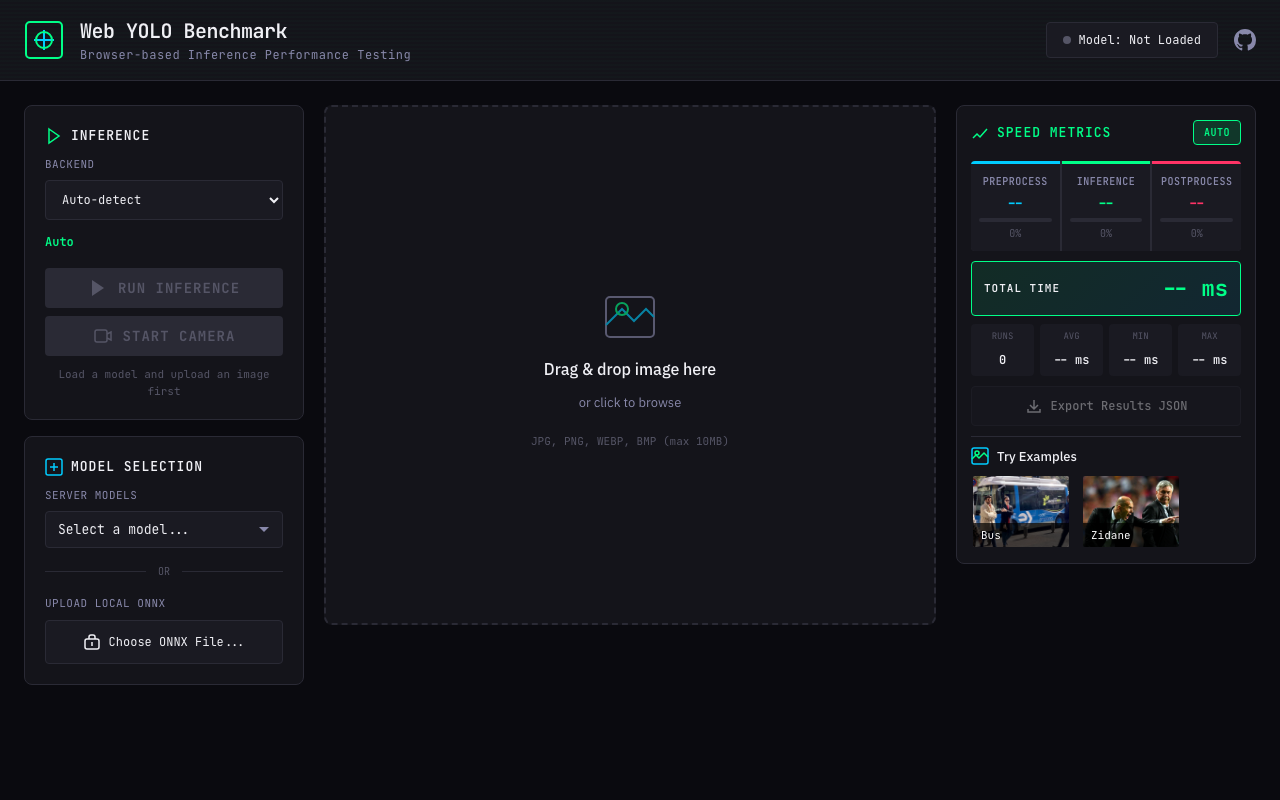Viewport: 1280px width, 800px height.
Task: Load the Bus example image
Action: click(x=1021, y=511)
